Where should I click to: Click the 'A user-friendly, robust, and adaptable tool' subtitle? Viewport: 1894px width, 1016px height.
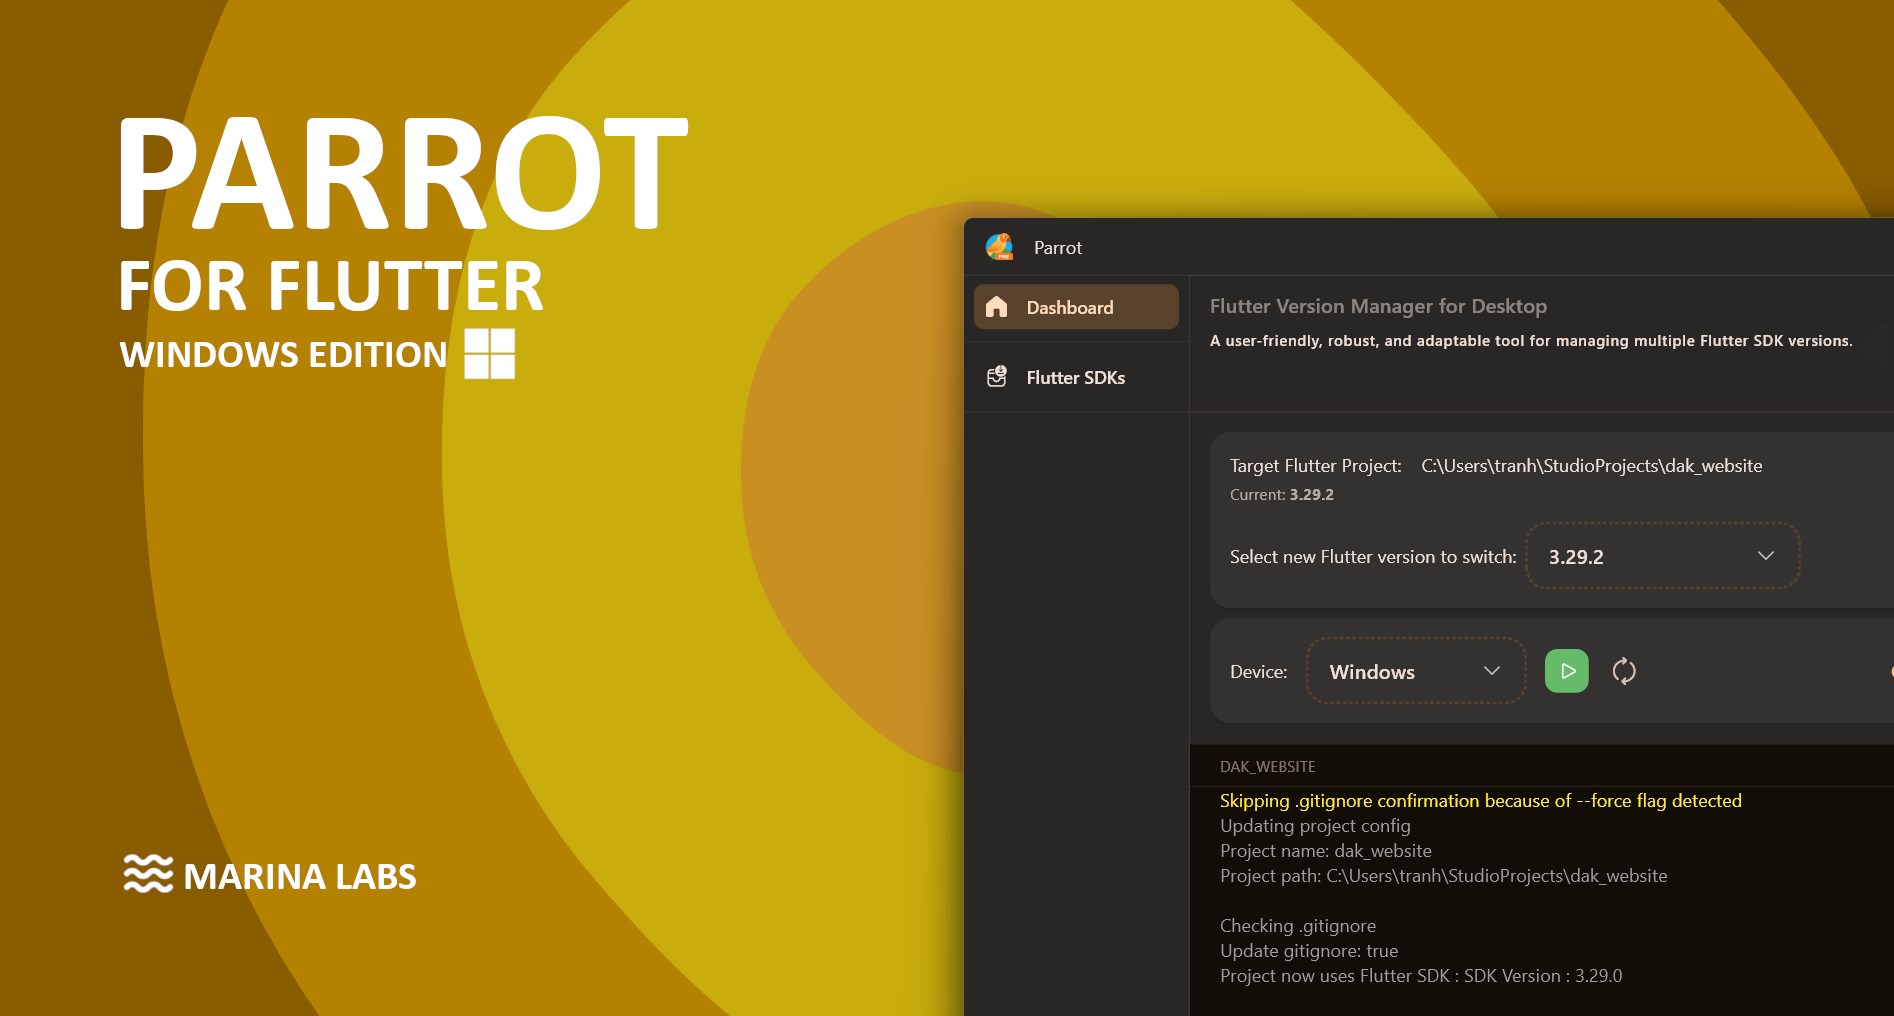1531,341
